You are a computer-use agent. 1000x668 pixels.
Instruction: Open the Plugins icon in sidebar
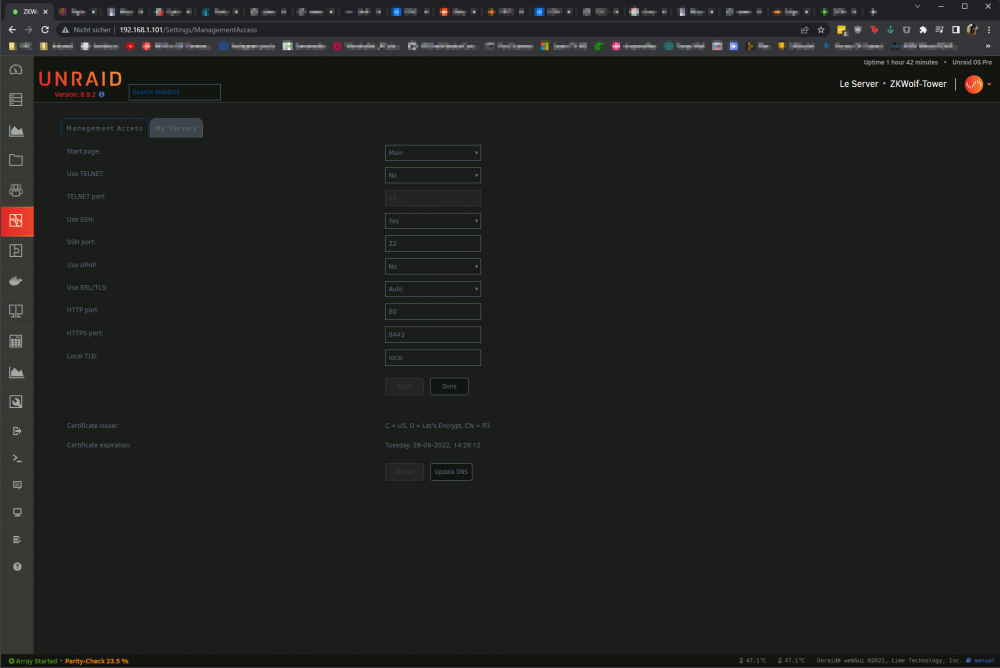click(x=16, y=251)
